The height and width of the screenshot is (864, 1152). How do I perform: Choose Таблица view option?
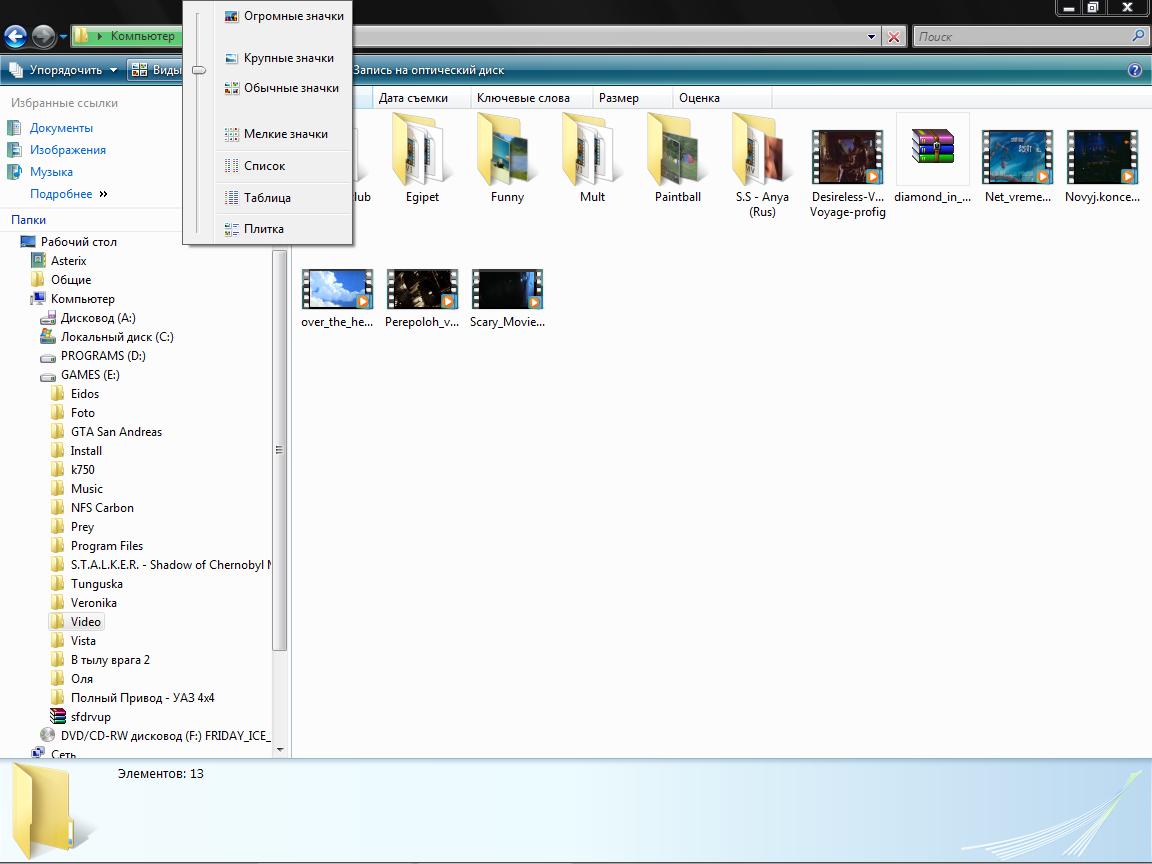(267, 198)
